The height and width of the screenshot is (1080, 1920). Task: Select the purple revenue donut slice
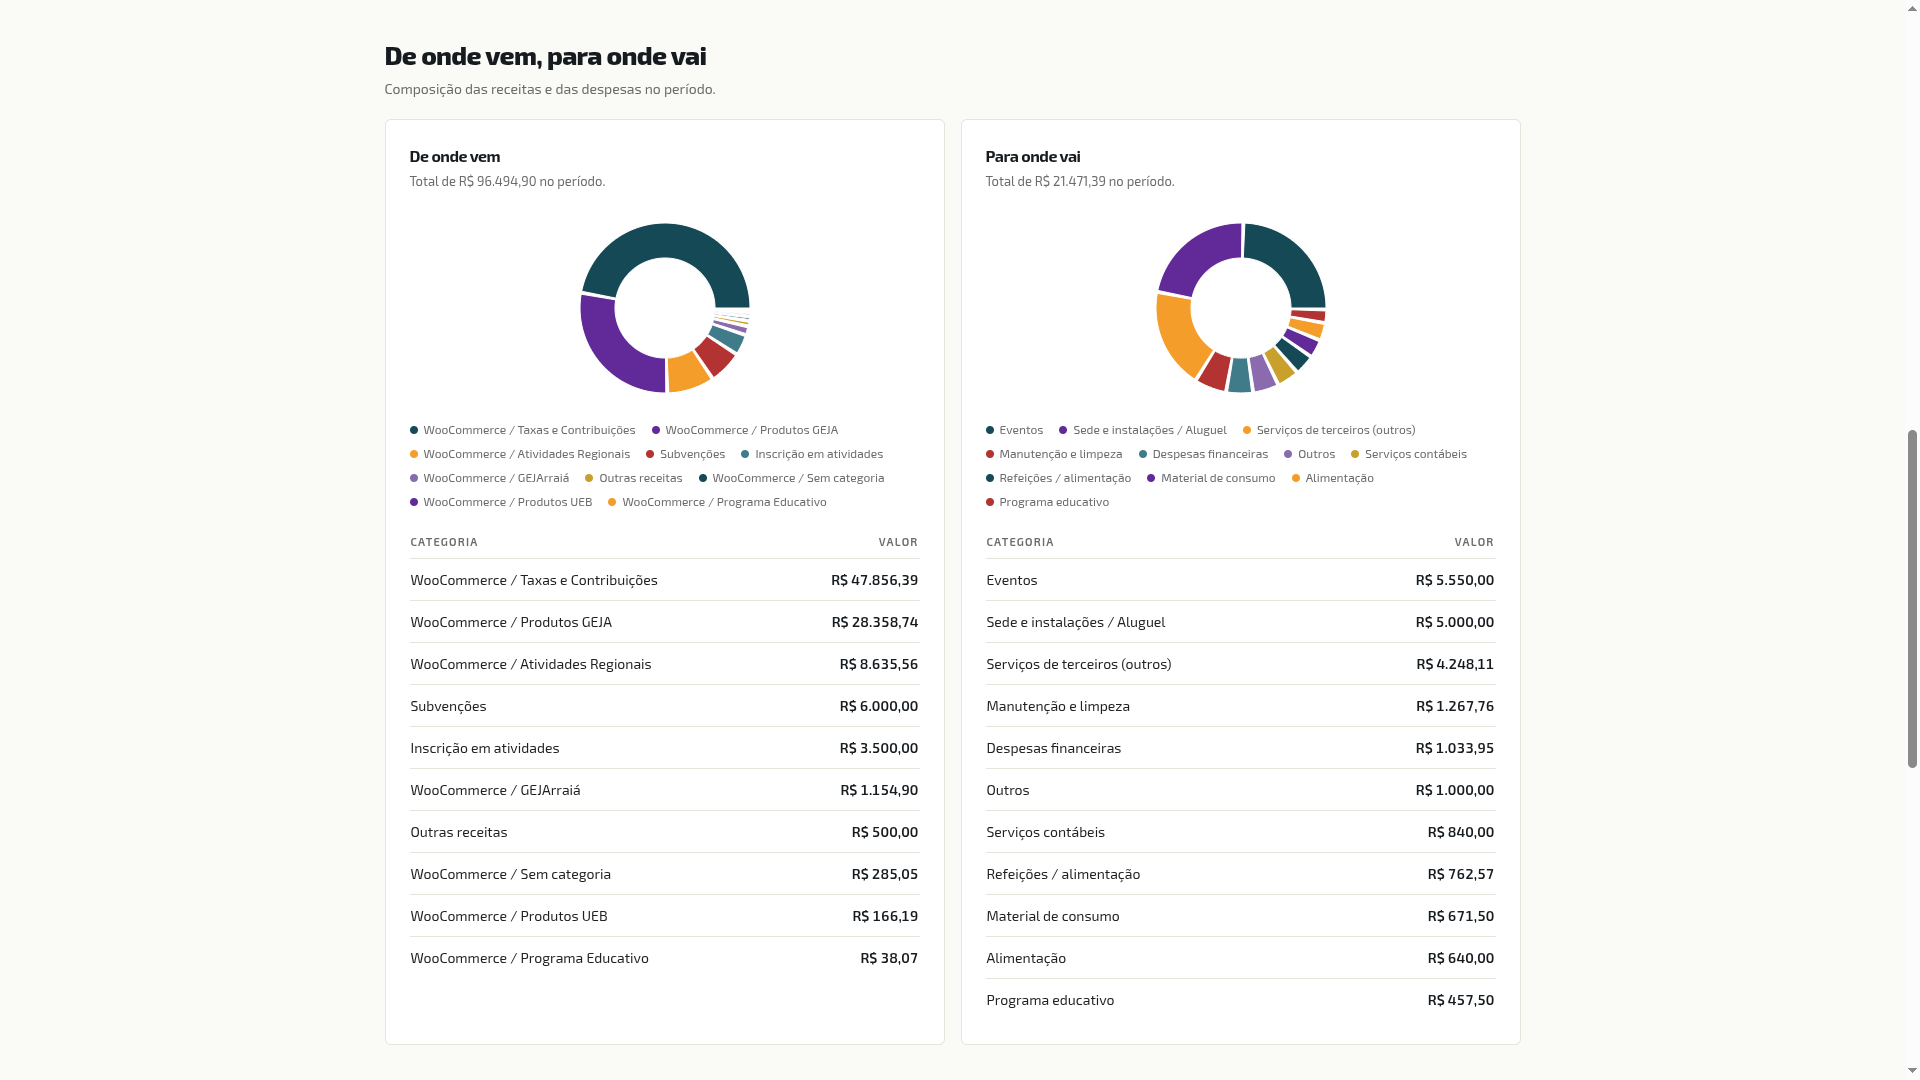610,350
